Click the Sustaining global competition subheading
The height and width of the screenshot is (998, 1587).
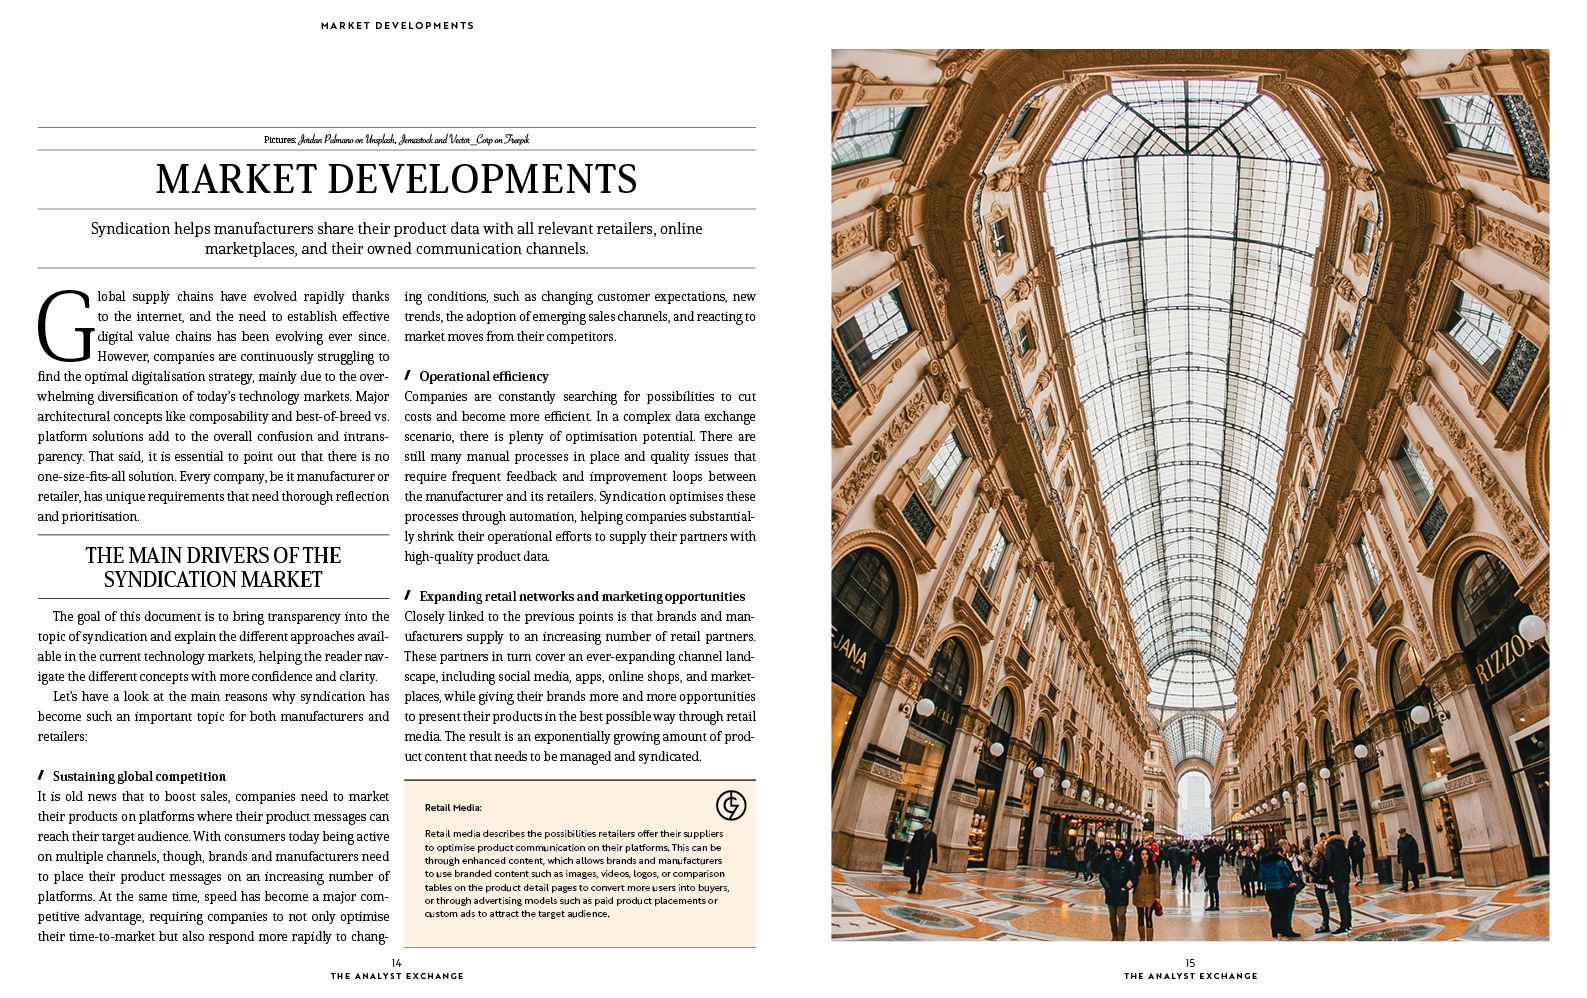point(139,776)
